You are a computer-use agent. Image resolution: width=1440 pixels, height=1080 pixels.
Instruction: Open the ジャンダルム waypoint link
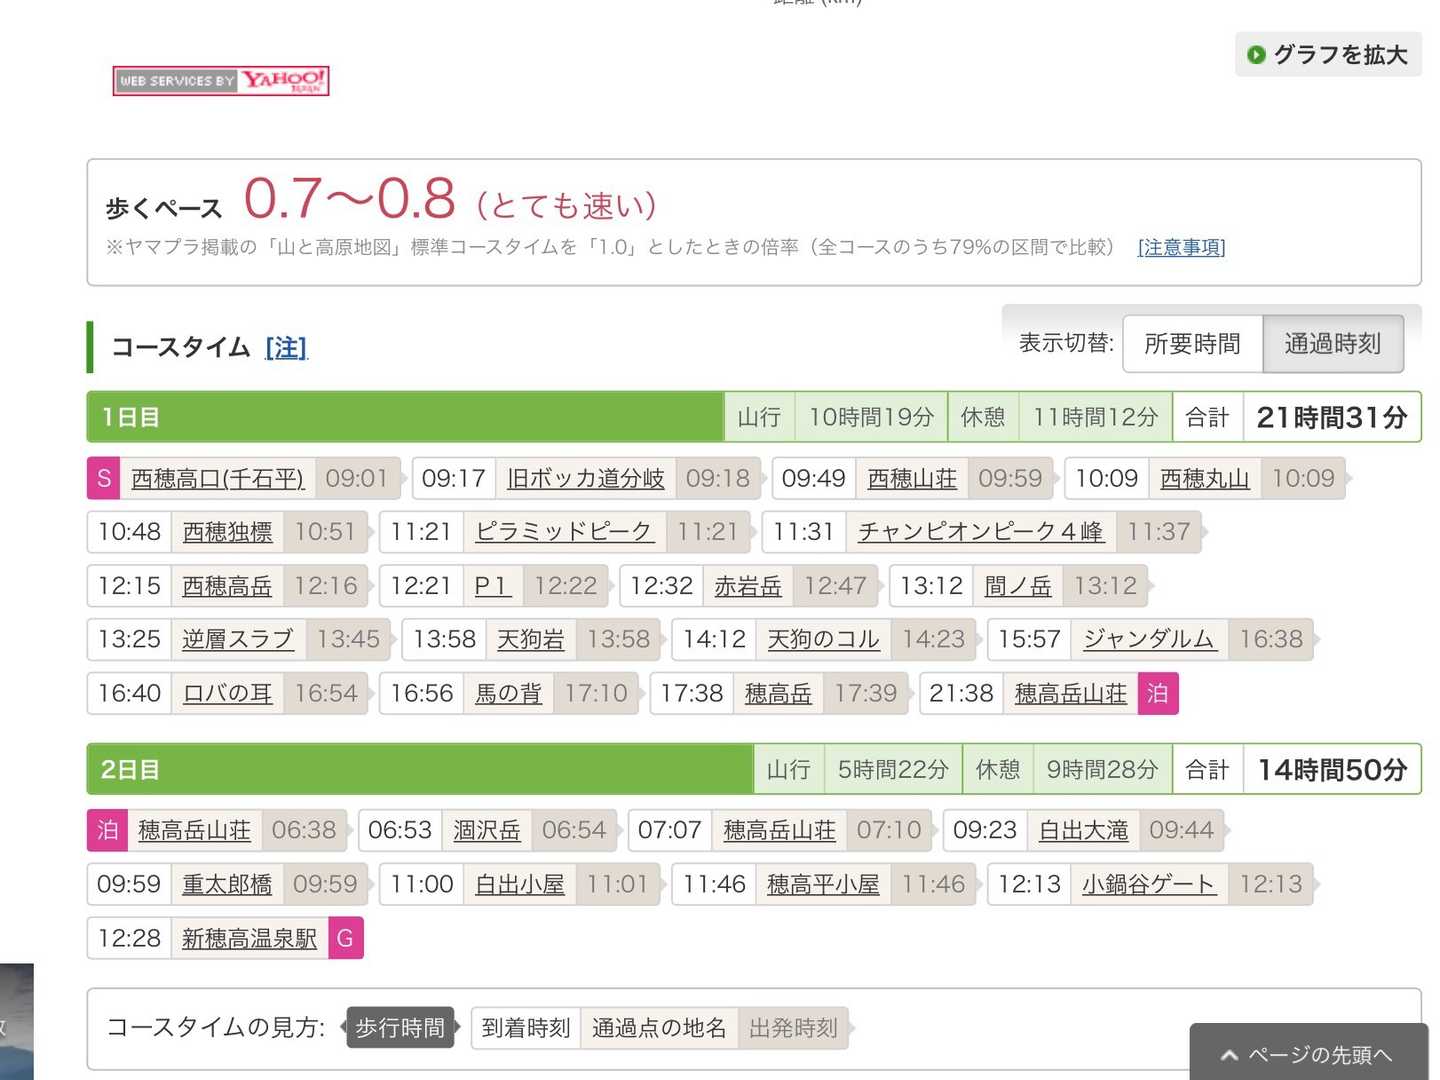click(1149, 639)
